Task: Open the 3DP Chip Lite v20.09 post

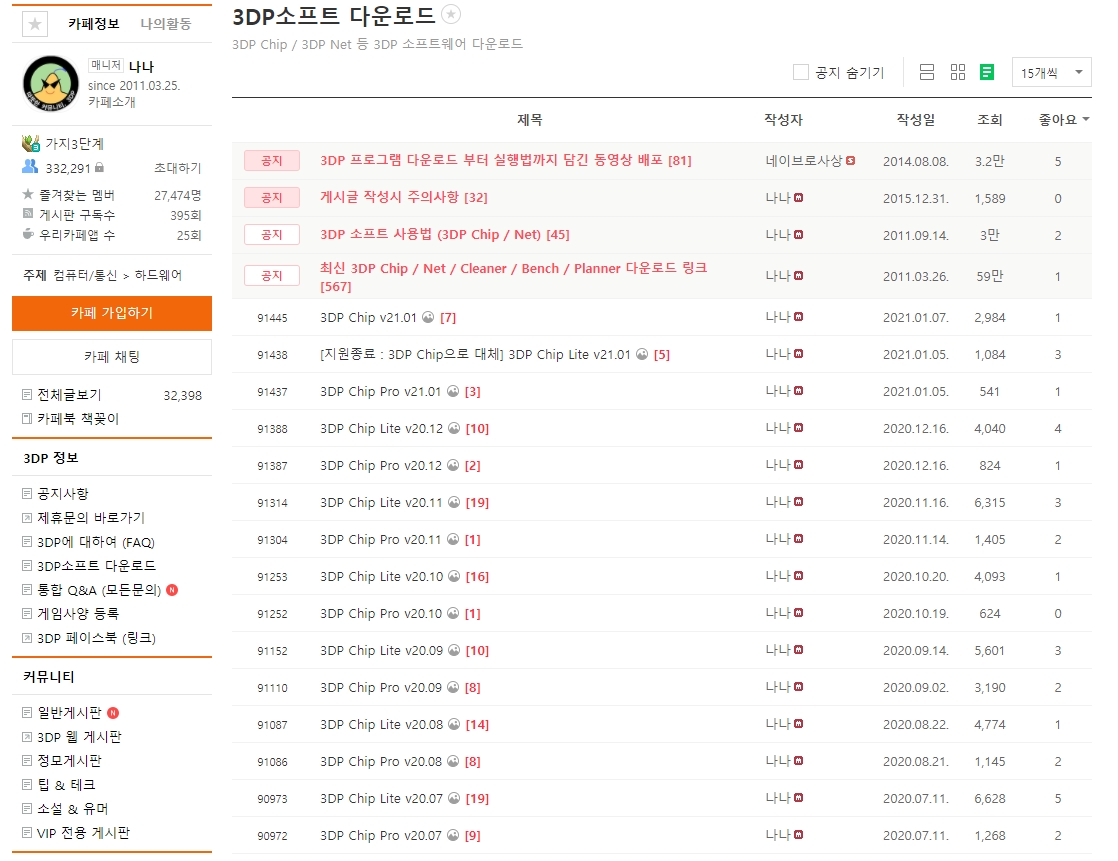Action: click(381, 651)
